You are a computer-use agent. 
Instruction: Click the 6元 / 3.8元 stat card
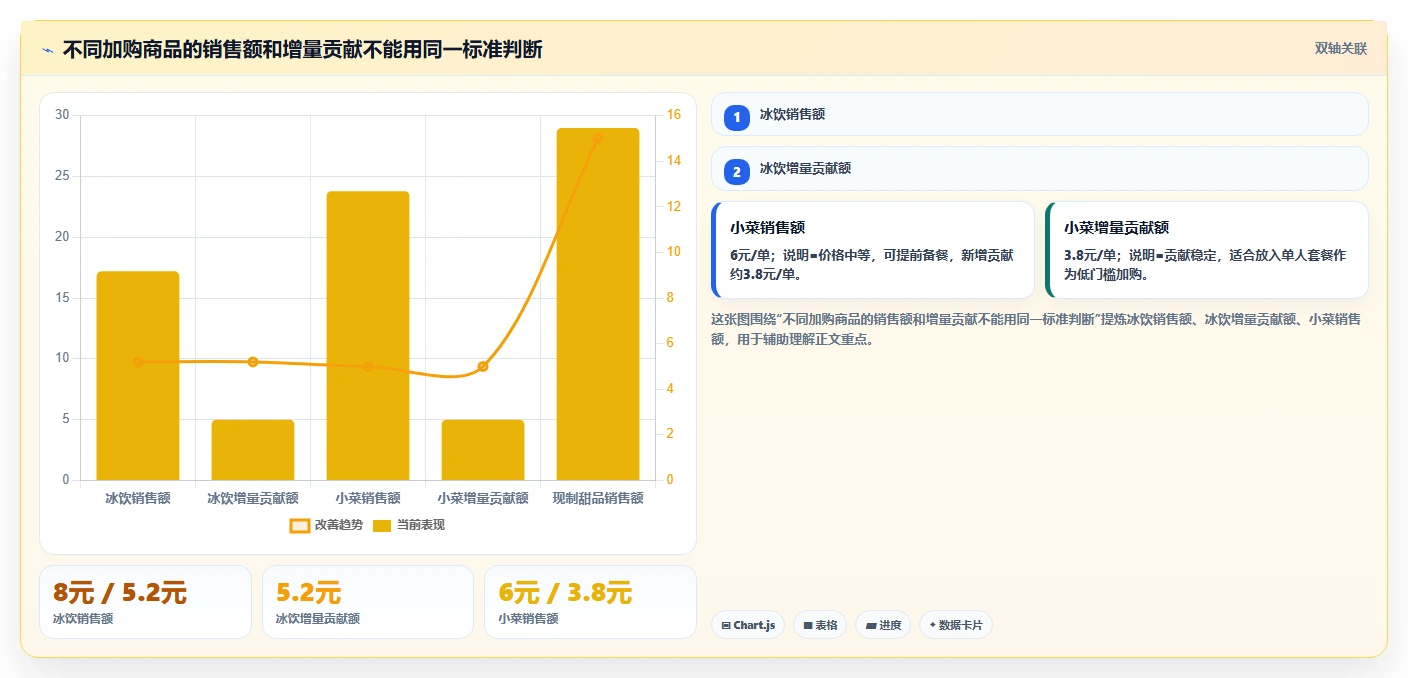coord(590,602)
